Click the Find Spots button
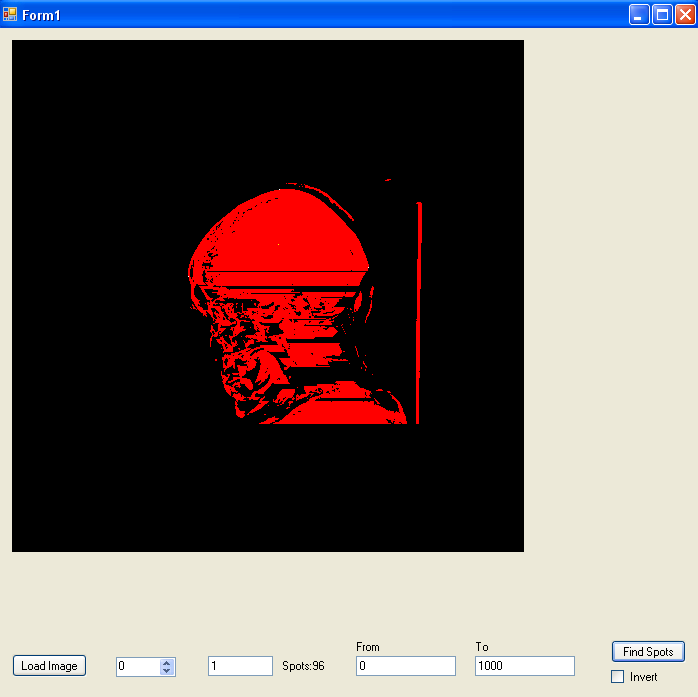Image resolution: width=698 pixels, height=697 pixels. coord(648,652)
